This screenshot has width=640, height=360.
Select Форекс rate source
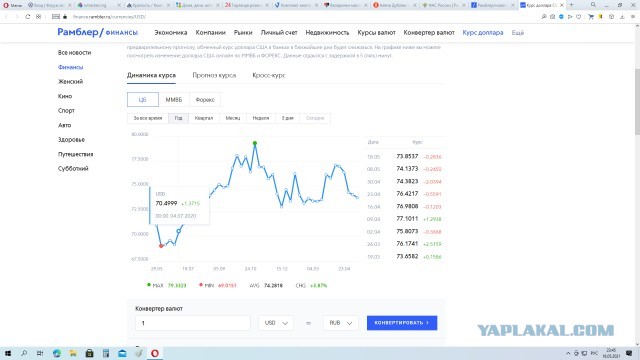point(205,100)
